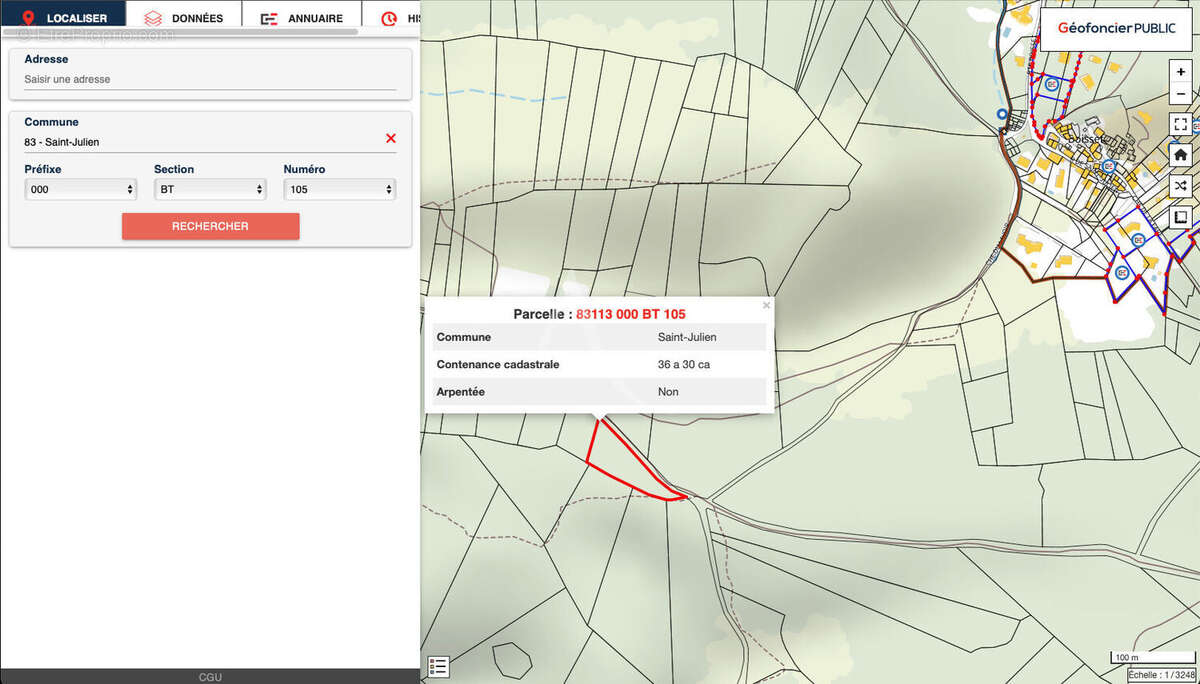The image size is (1200, 684).
Task: Close the parcel info popup
Action: click(767, 305)
